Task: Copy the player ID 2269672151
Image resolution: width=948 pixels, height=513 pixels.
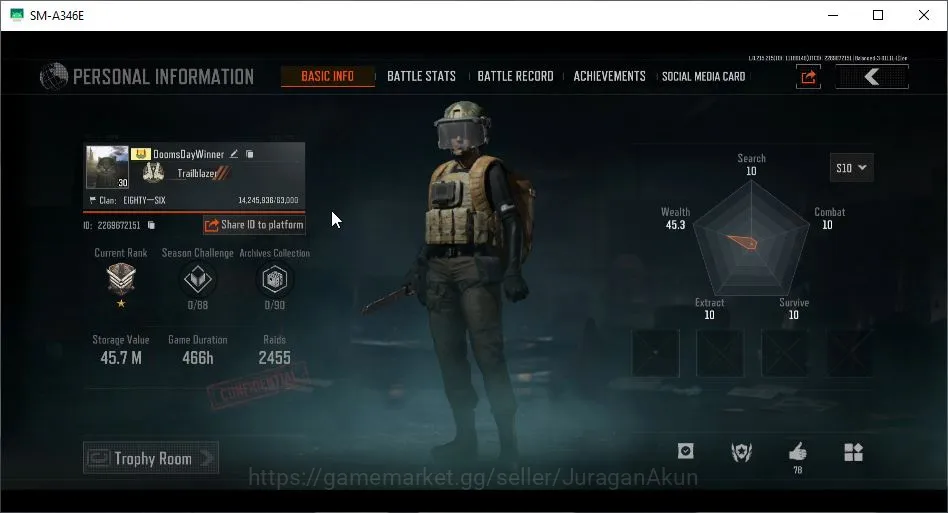Action: pos(151,225)
